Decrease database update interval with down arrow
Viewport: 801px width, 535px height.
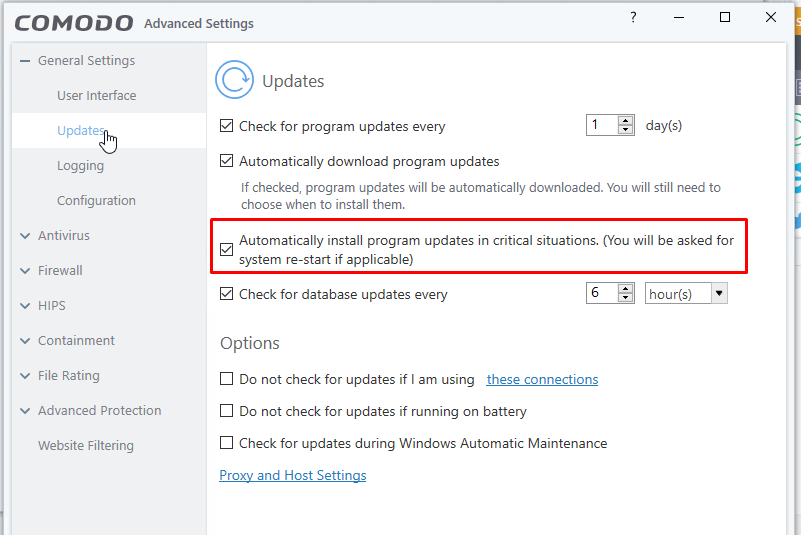626,299
